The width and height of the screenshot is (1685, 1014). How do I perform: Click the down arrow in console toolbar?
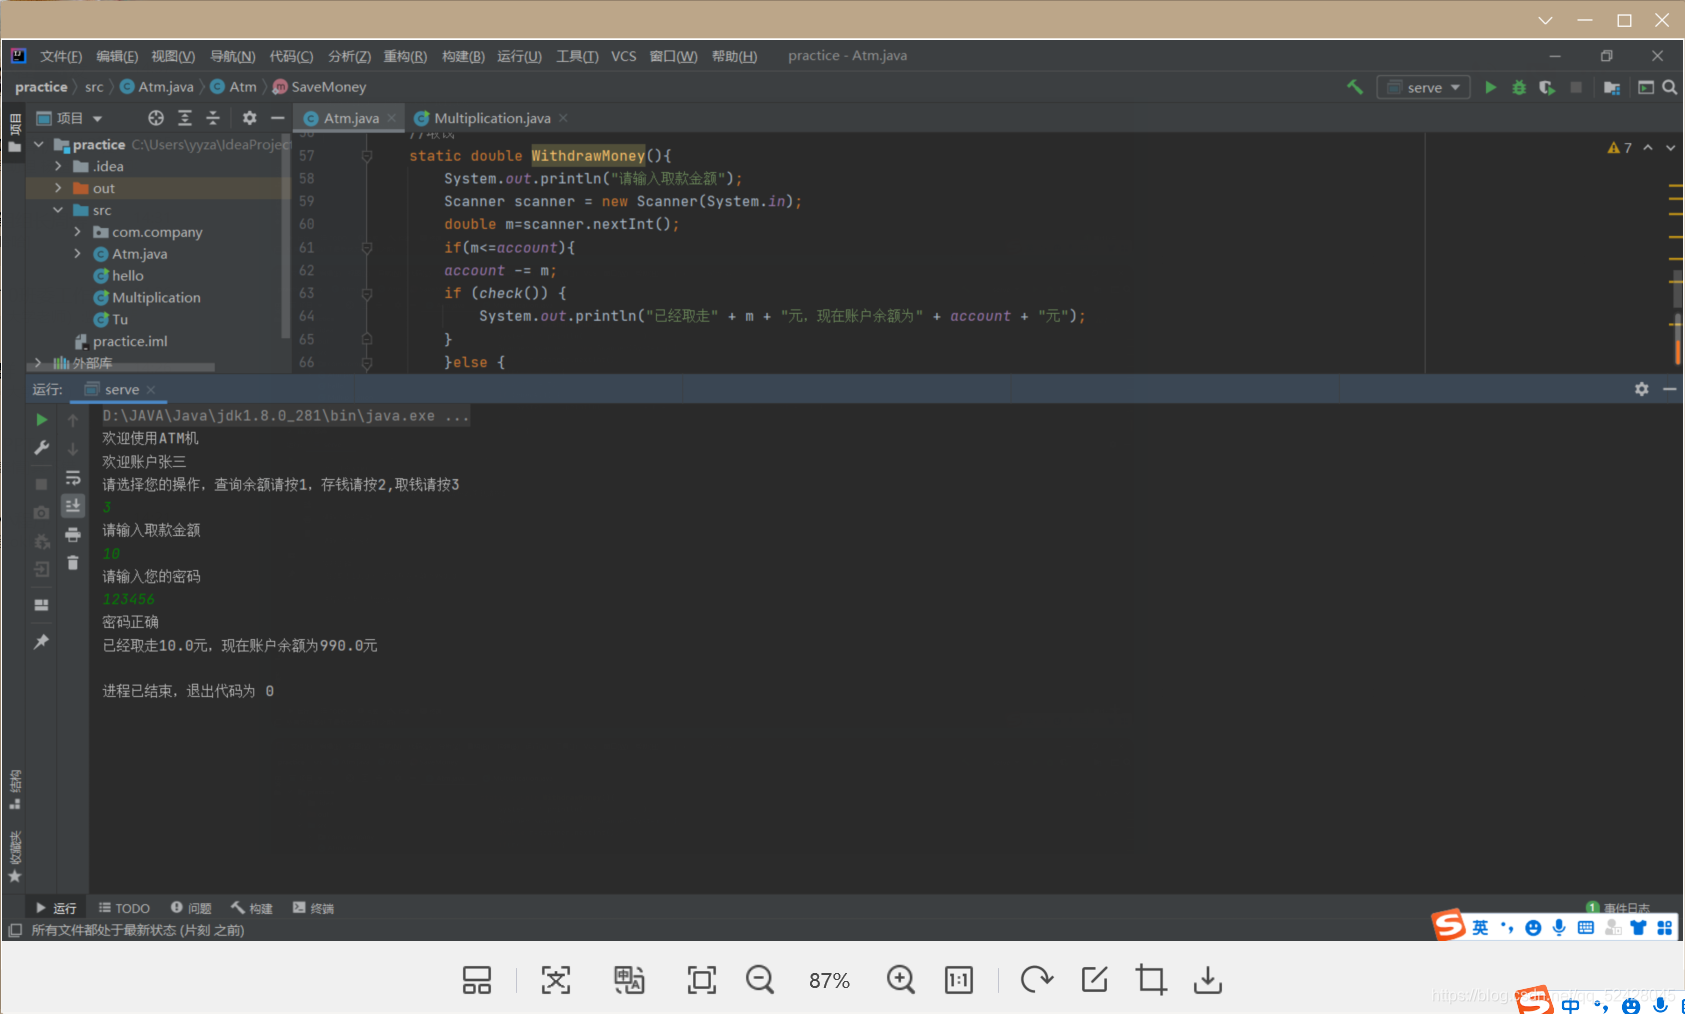[x=73, y=449]
